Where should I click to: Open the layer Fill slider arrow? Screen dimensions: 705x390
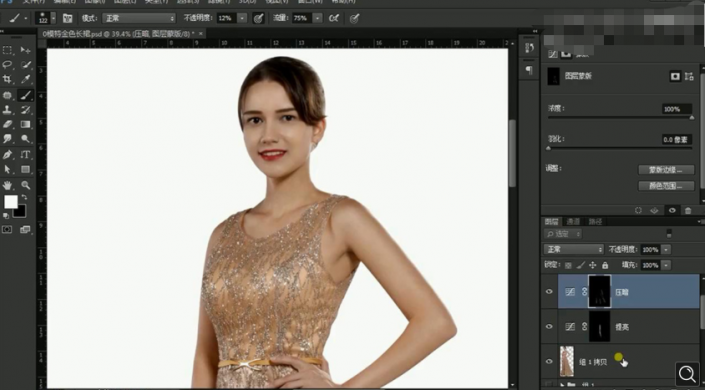[666, 265]
